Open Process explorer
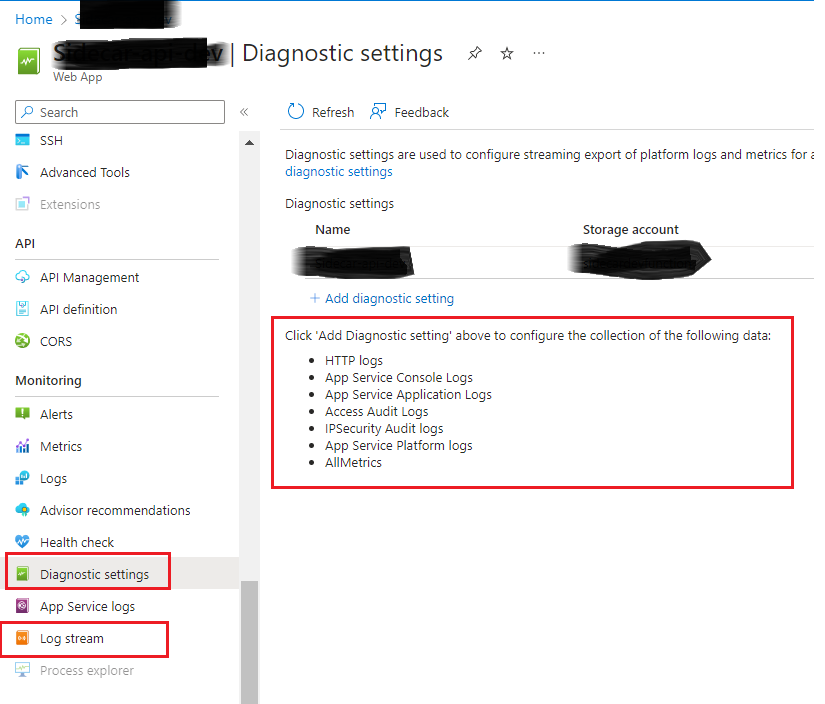Screen dimensions: 825x704 87,671
